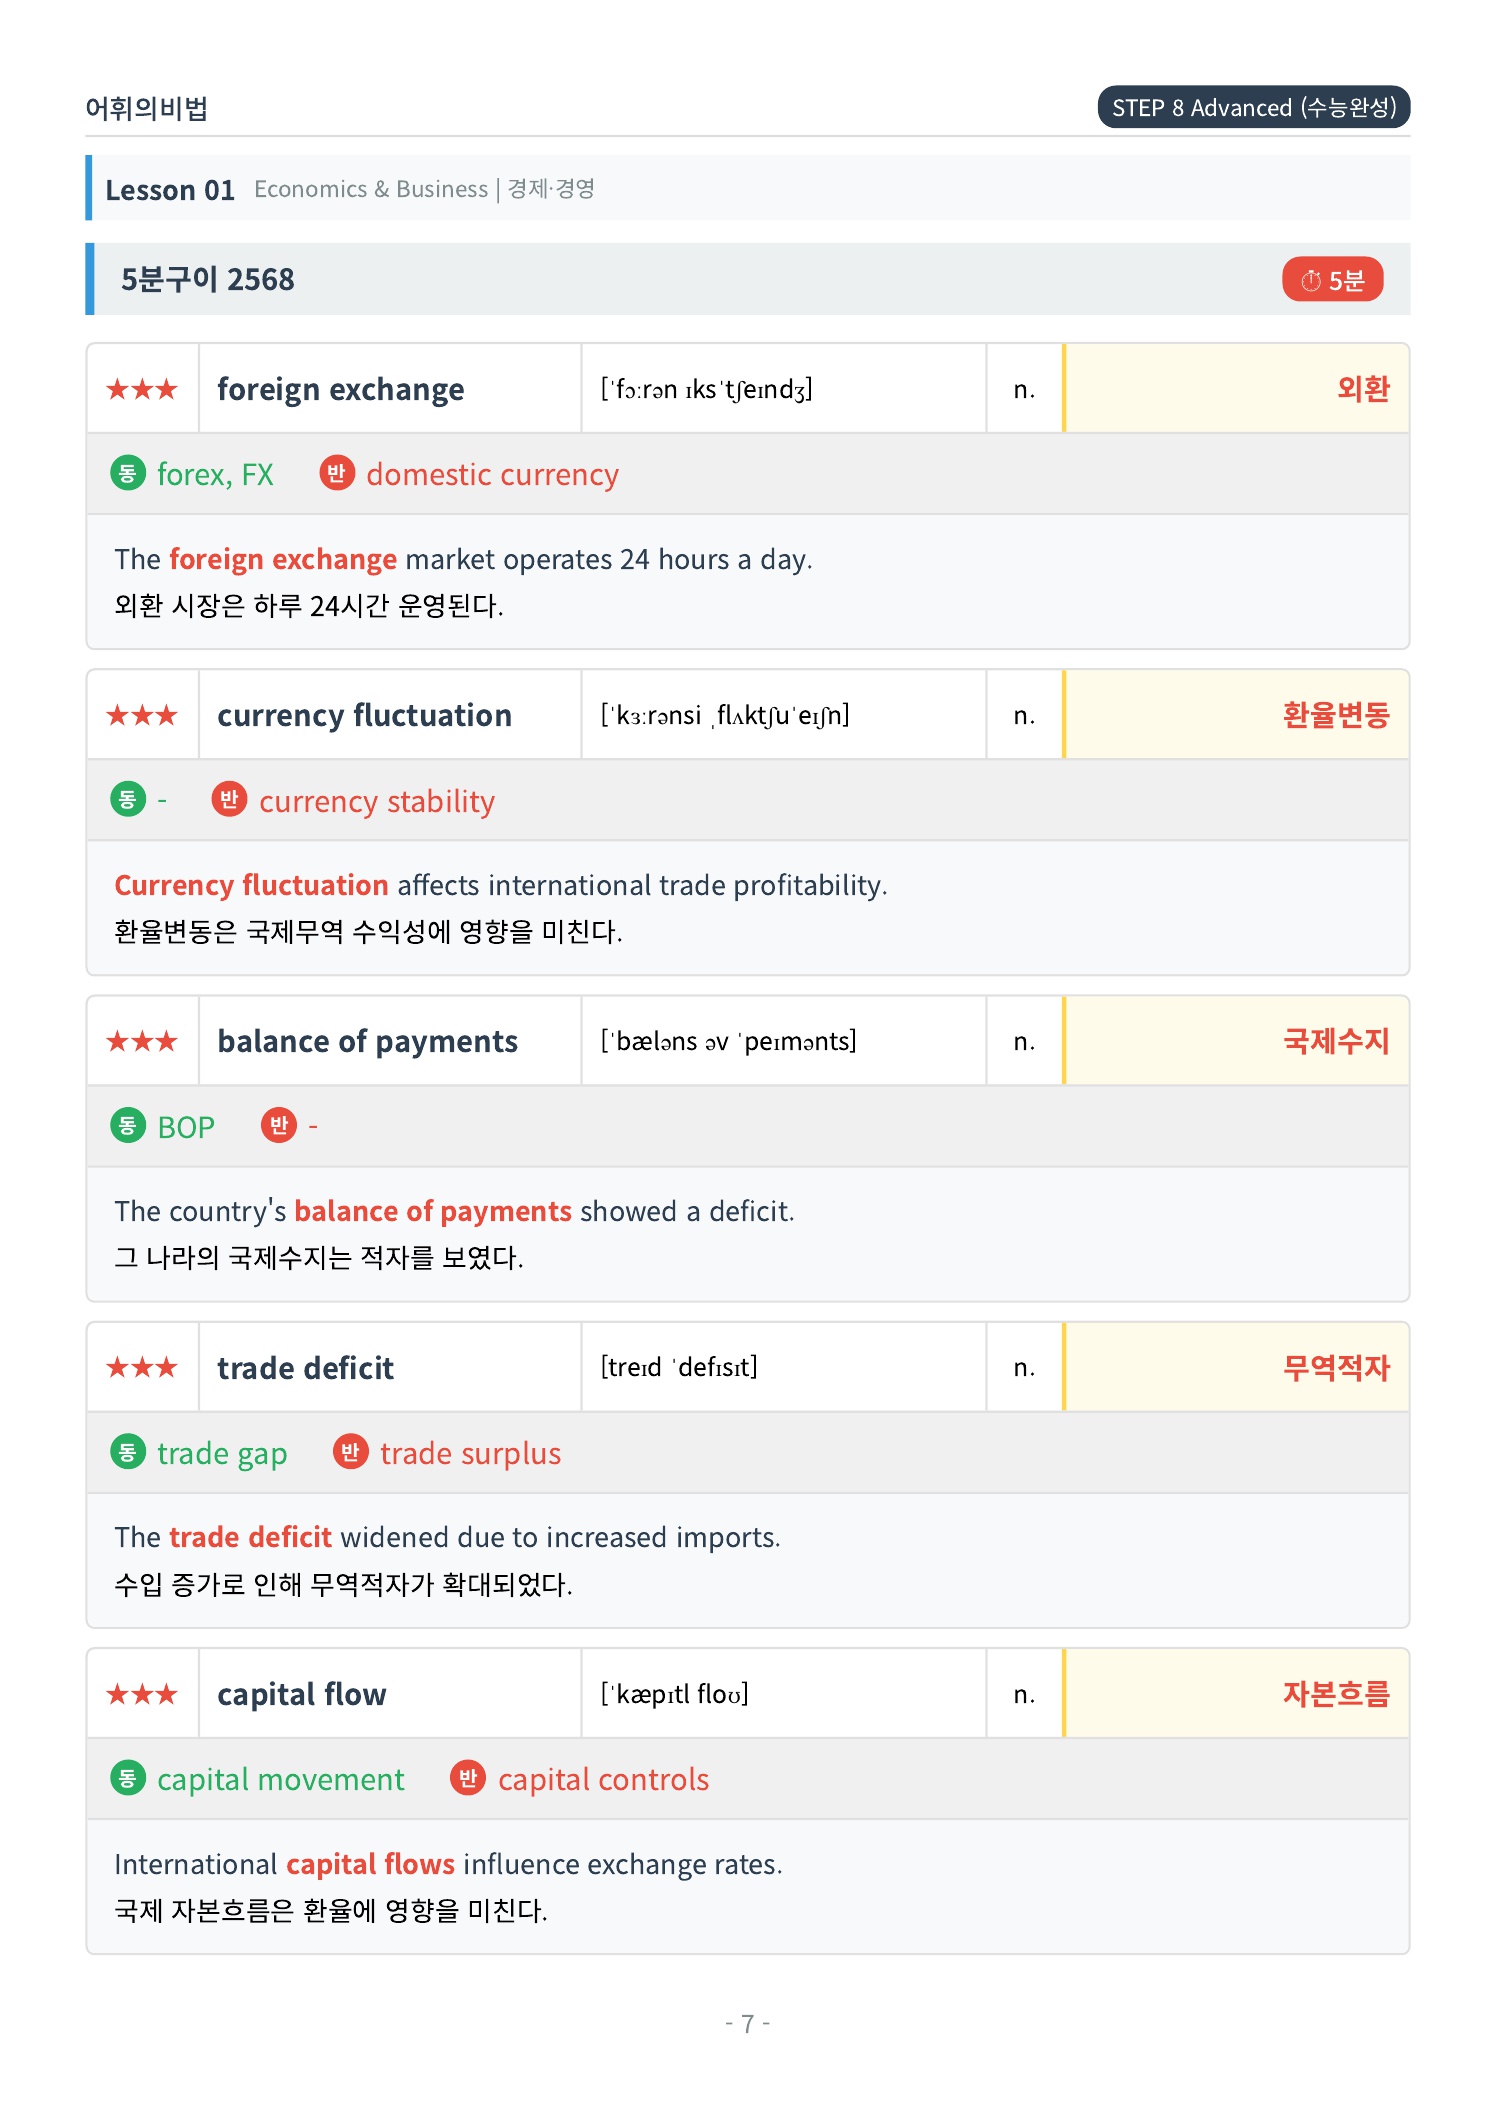Click the three-star rating for capital flow
The height and width of the screenshot is (2127, 1497).
click(142, 1694)
